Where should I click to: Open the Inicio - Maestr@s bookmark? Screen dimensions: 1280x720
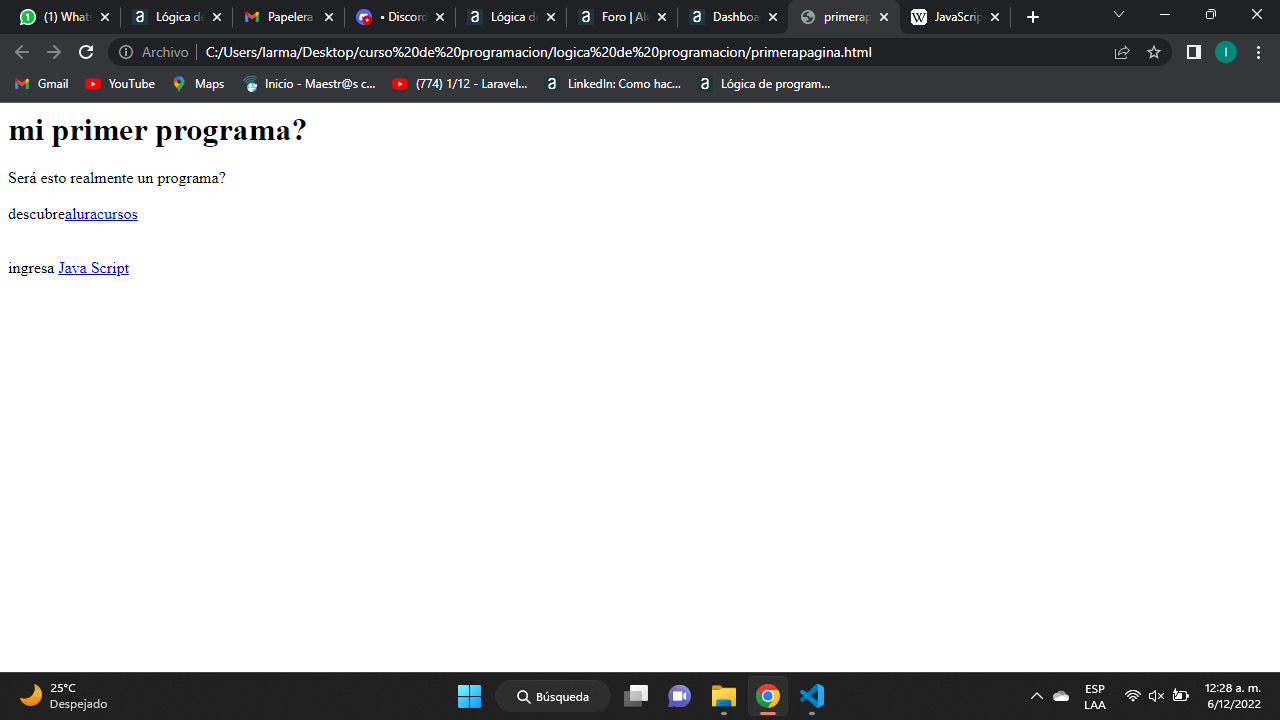(310, 84)
